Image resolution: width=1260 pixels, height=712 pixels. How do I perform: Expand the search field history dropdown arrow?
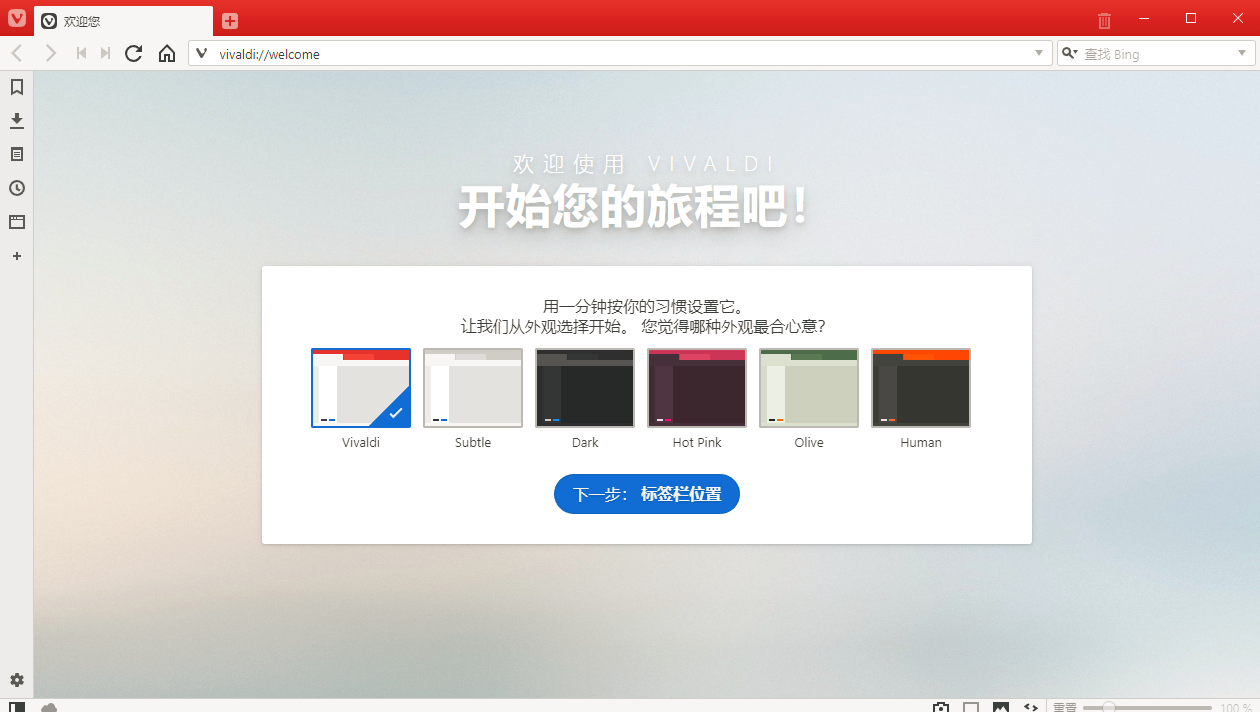click(1242, 54)
